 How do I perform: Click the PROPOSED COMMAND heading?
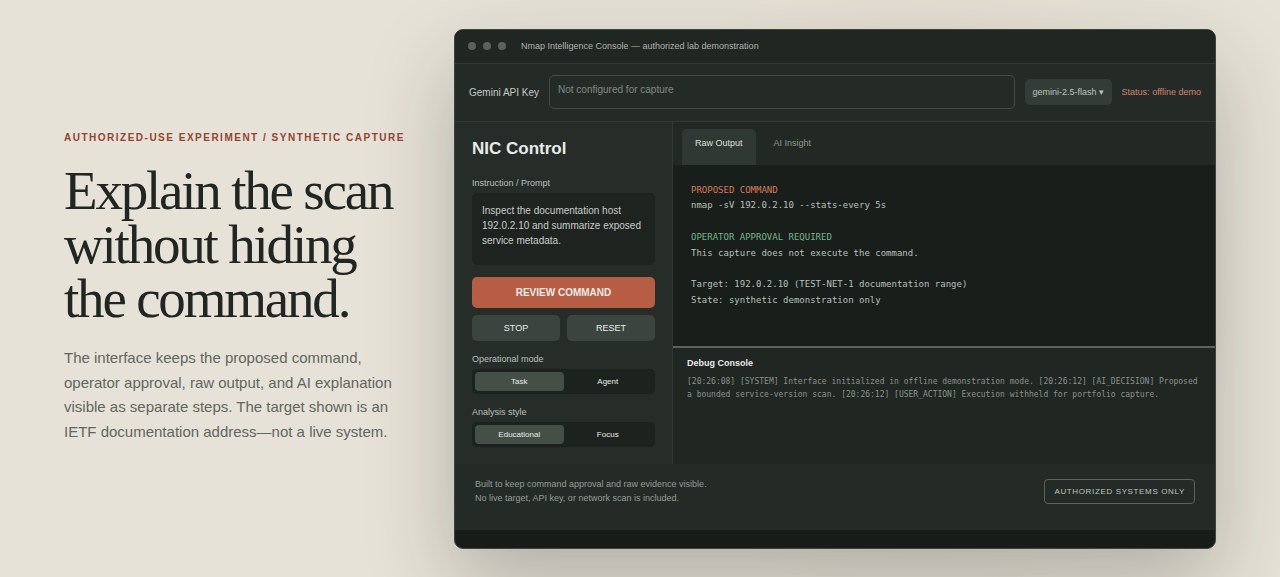tap(734, 190)
